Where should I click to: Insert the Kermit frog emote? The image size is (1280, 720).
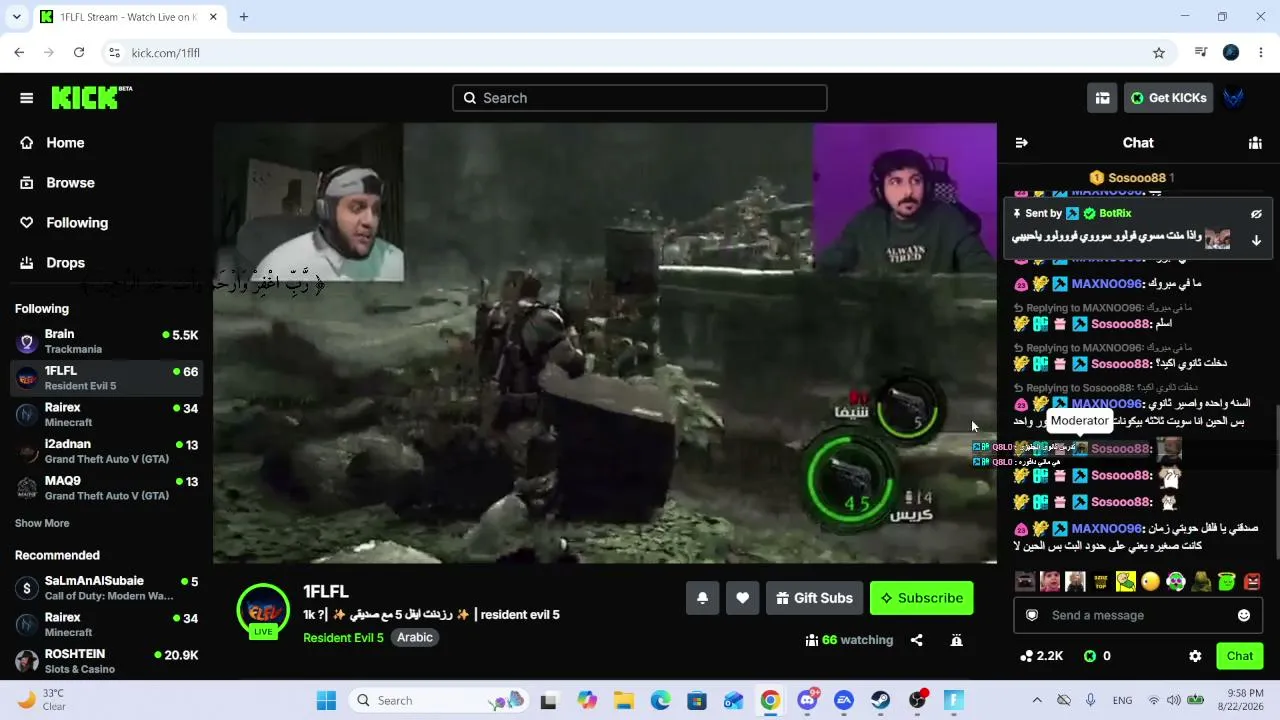(x=1201, y=581)
